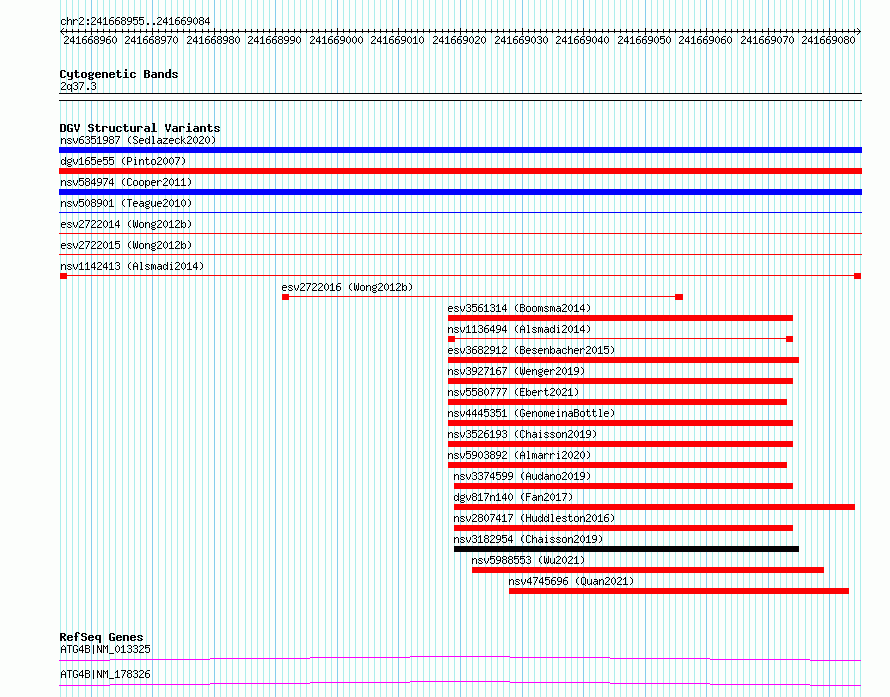Click ruler position 241669030
The image size is (890, 697).
tap(521, 40)
